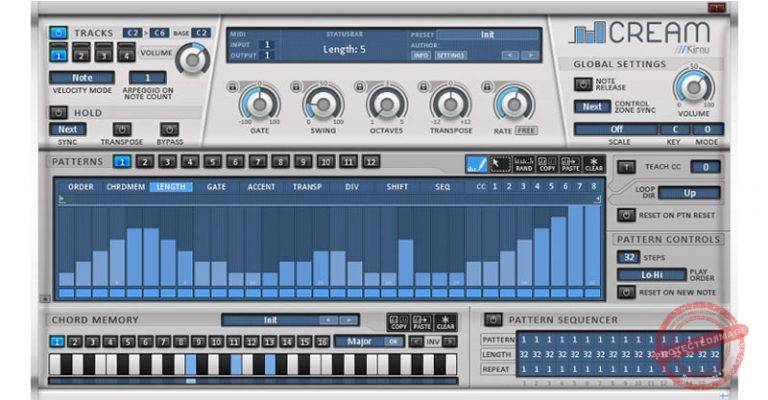Go to next Chord Memory preset

348,320
